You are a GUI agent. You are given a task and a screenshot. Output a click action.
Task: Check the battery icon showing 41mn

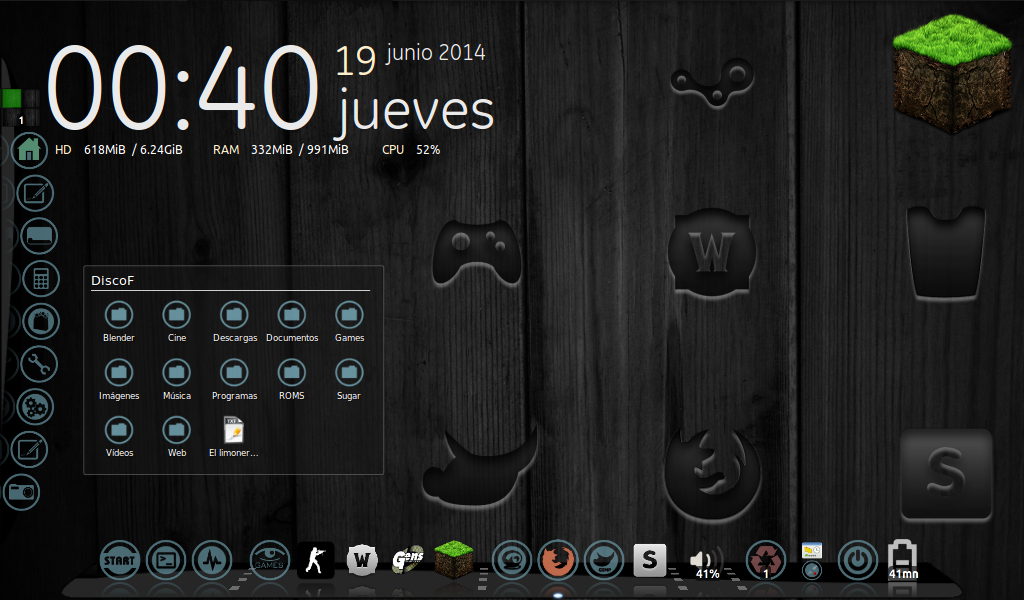coord(903,560)
